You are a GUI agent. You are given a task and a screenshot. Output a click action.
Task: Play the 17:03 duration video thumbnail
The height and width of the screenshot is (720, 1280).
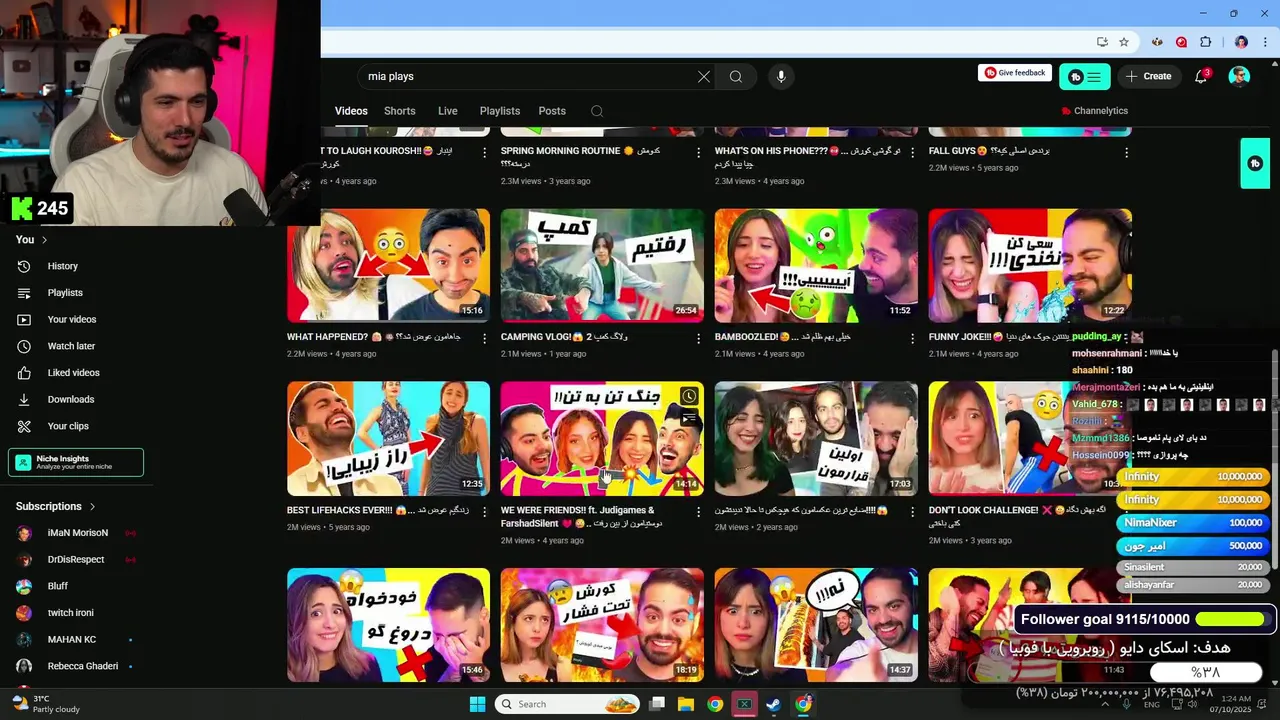tap(816, 439)
